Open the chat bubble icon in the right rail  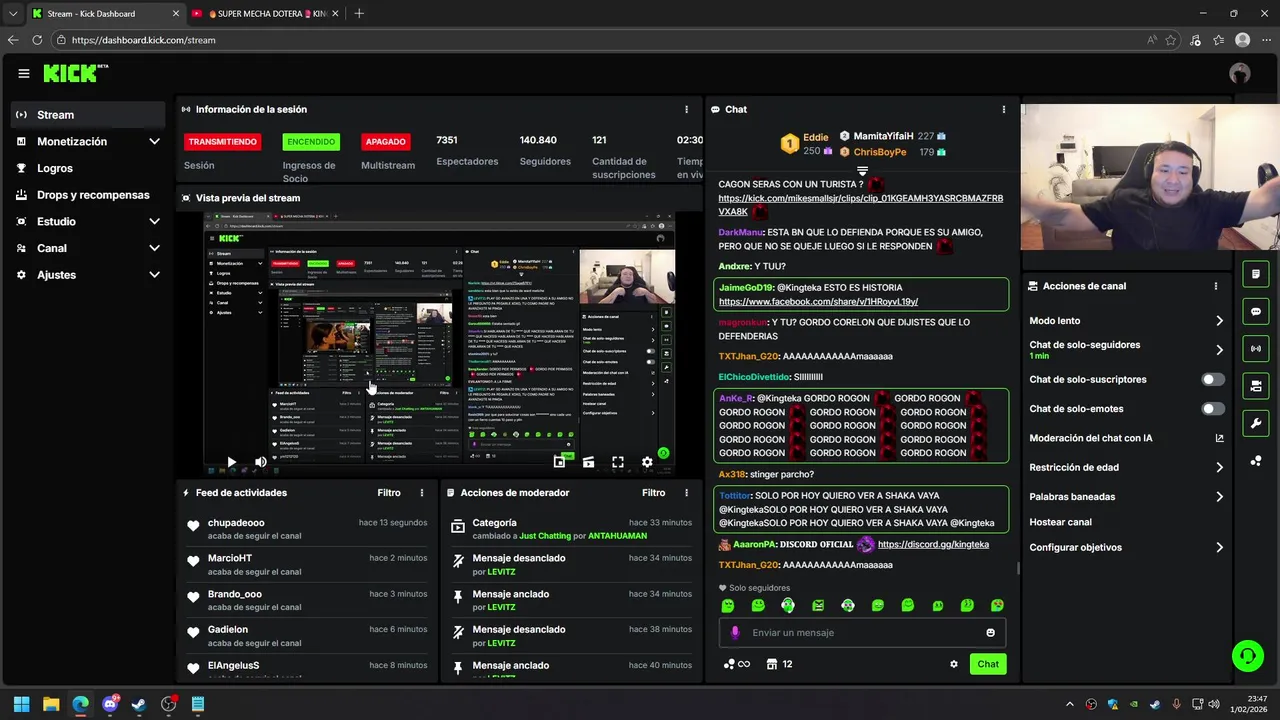pyautogui.click(x=1256, y=311)
